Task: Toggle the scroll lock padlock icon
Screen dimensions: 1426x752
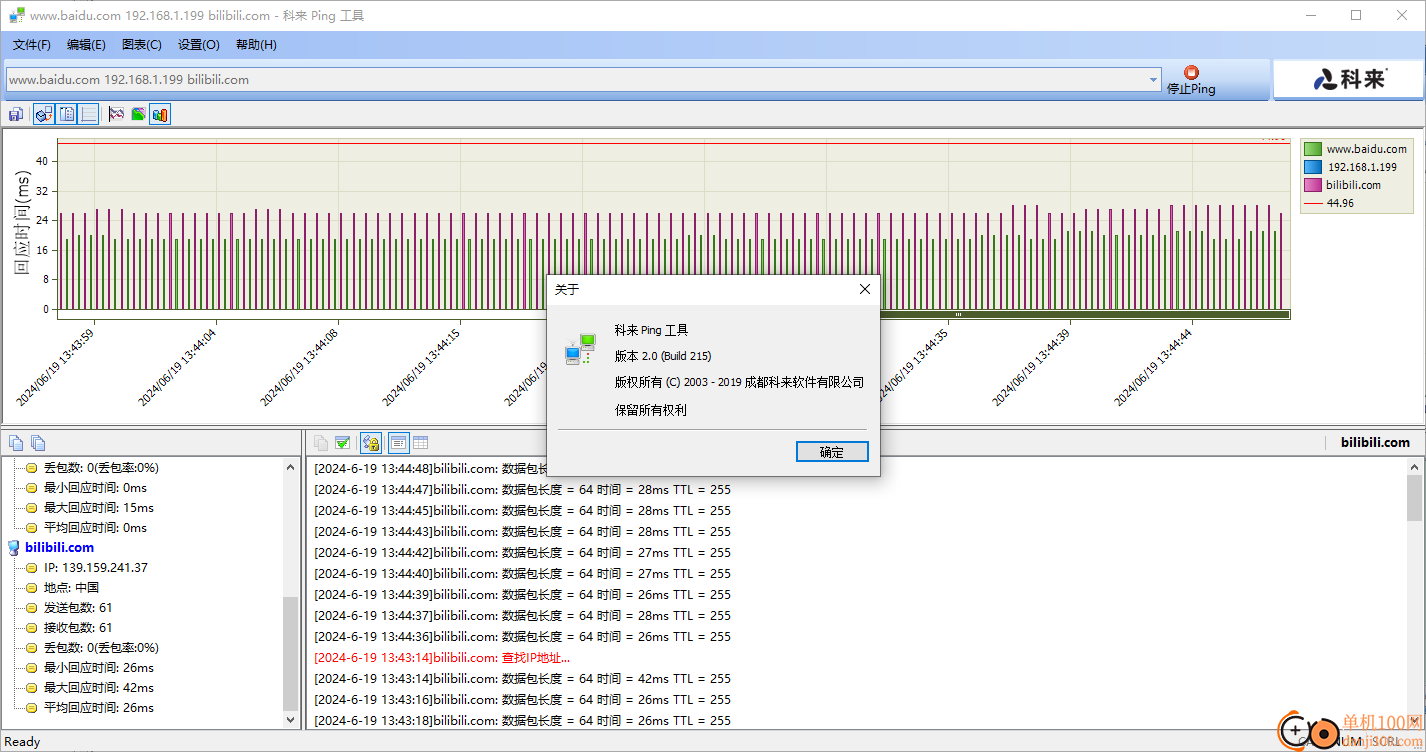Action: pyautogui.click(x=371, y=442)
